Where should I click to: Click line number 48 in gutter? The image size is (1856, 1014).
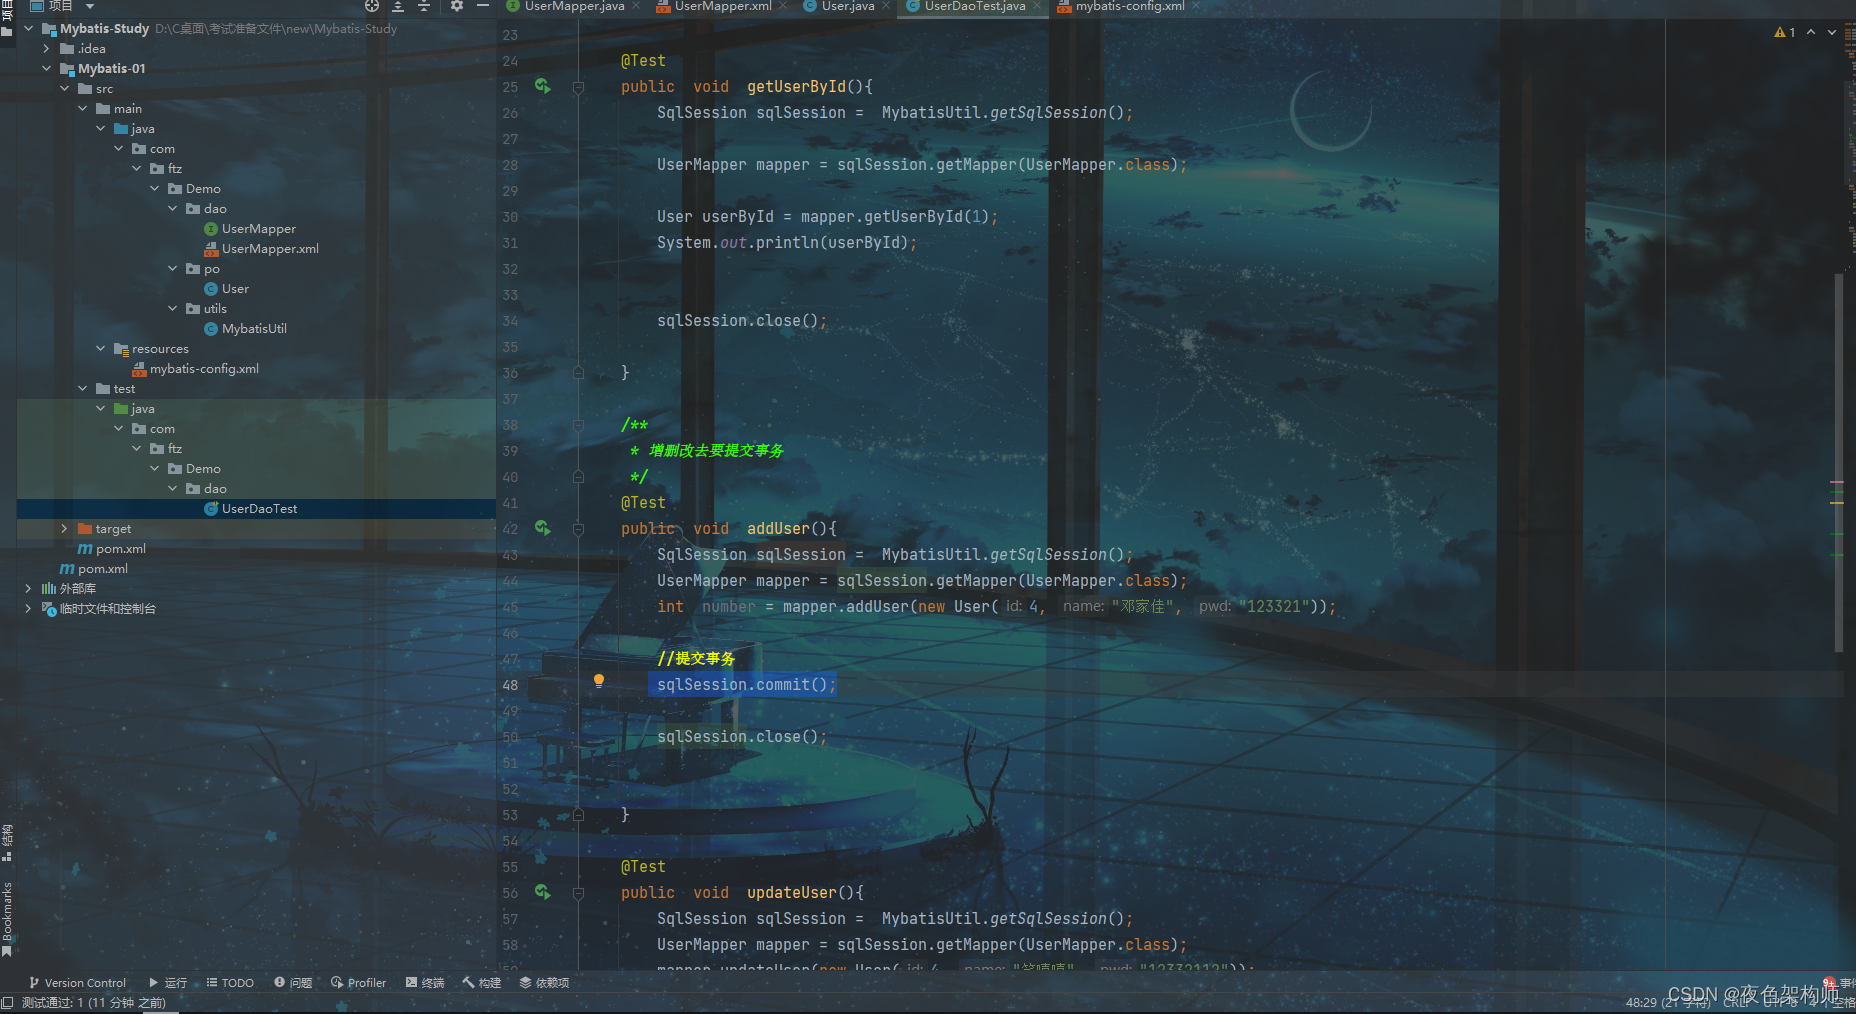pos(510,685)
